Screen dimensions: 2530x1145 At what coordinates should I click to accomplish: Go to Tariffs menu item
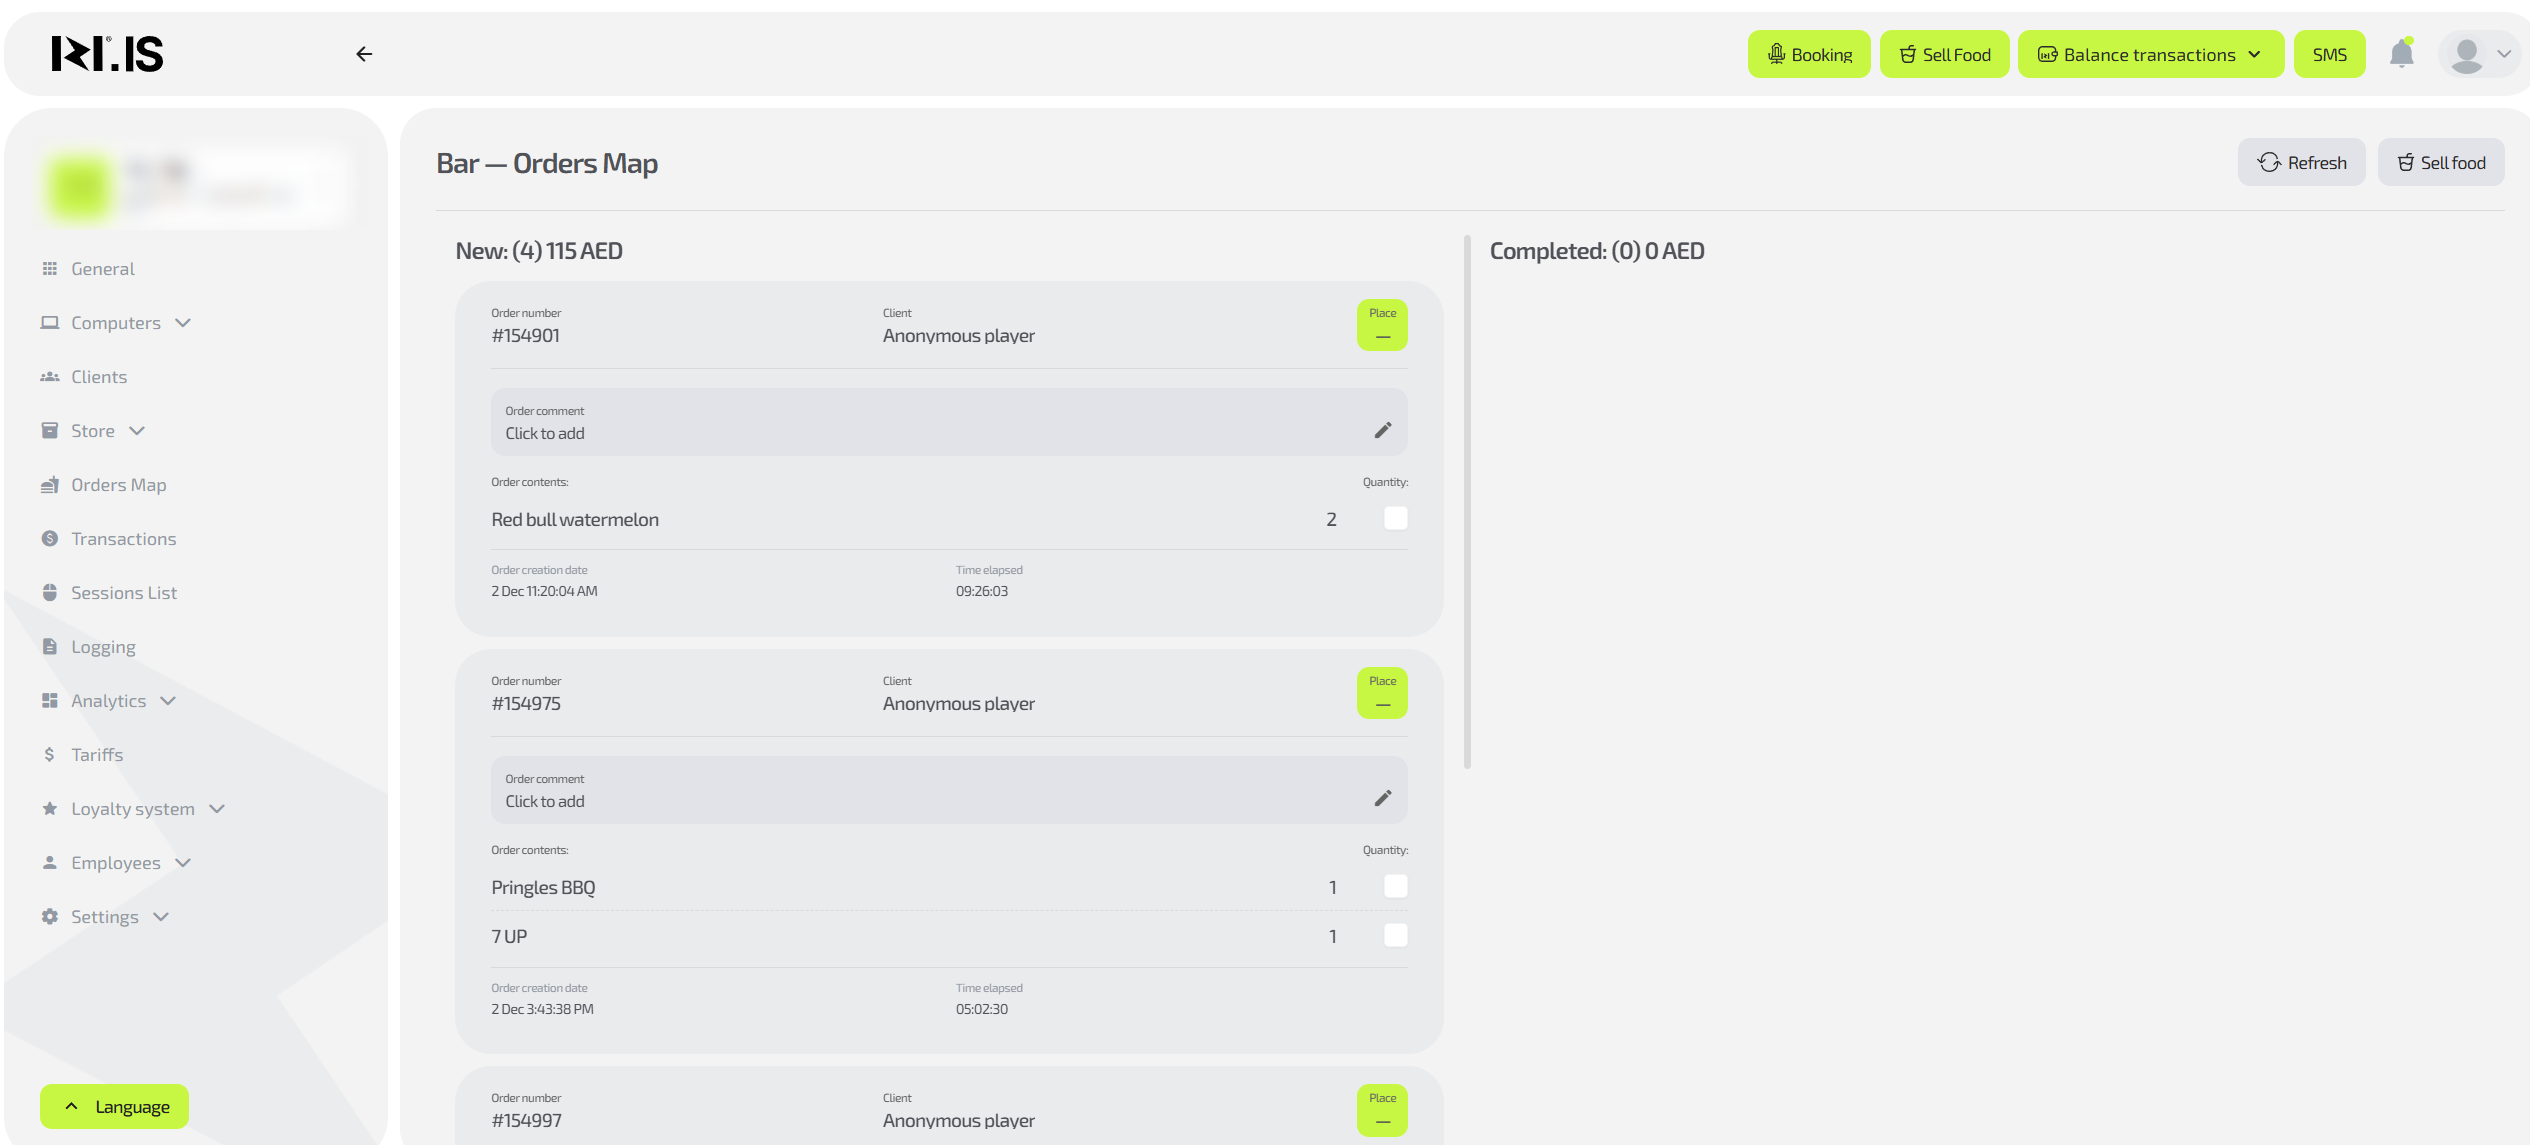(x=97, y=755)
